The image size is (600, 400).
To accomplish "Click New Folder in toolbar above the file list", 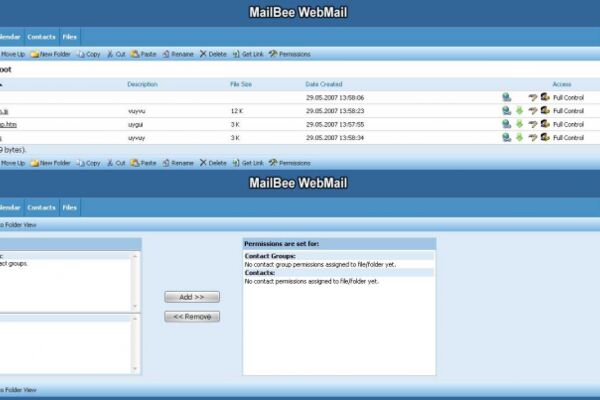I will [51, 54].
